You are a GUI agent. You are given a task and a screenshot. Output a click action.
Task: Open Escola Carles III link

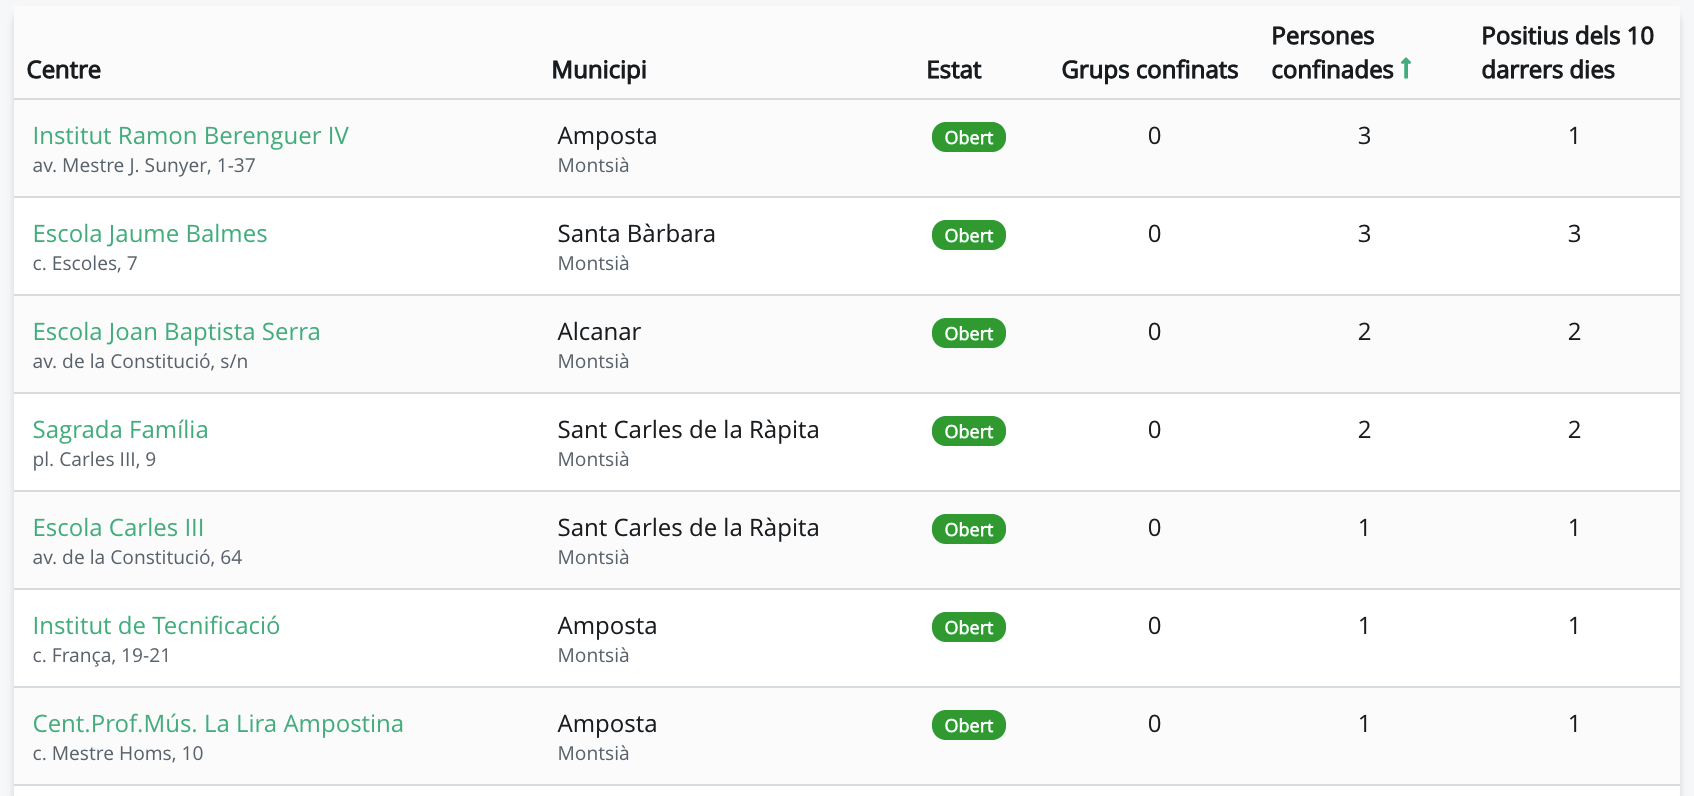tap(118, 528)
